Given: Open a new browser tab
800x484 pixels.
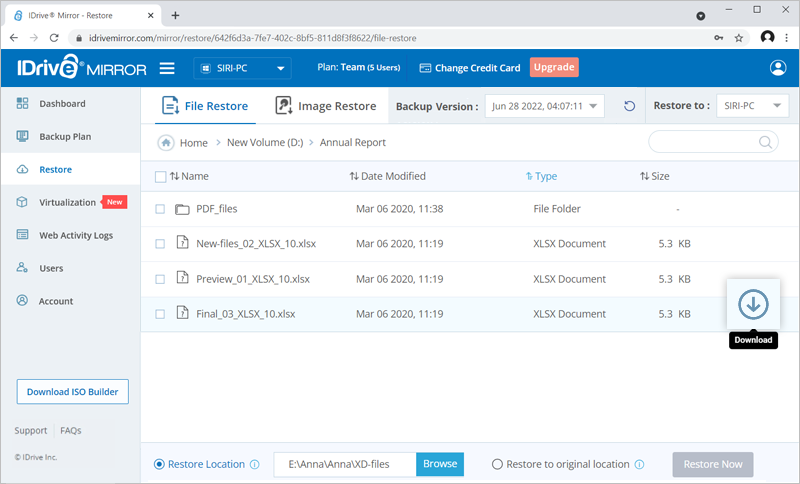Looking at the screenshot, I should click(x=176, y=15).
